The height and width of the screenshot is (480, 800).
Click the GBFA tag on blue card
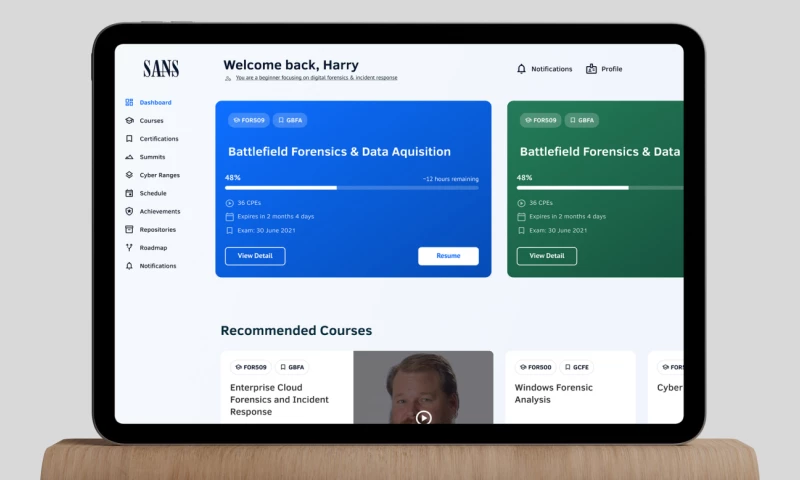click(x=290, y=120)
